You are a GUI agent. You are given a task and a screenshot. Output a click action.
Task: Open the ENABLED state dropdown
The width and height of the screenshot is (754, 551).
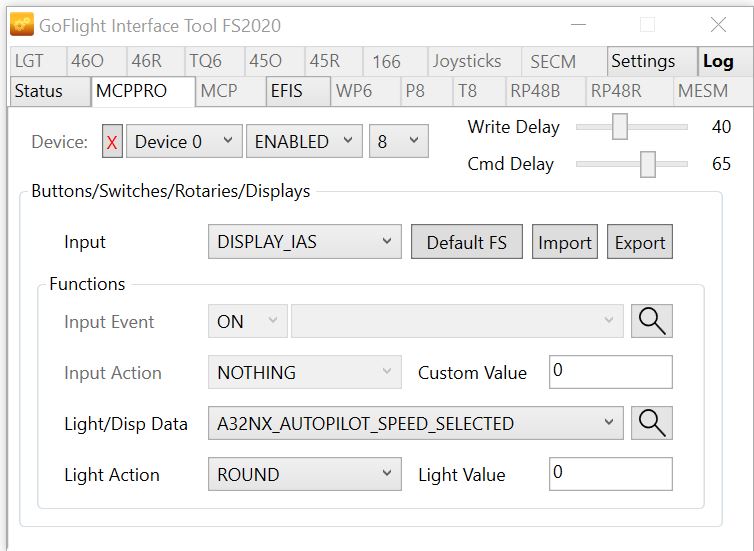tap(304, 142)
